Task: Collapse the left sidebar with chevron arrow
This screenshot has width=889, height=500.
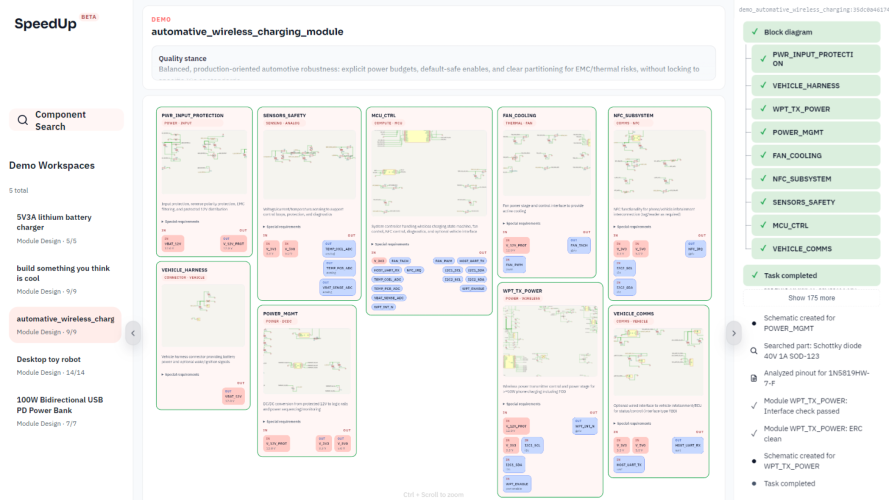Action: 134,333
